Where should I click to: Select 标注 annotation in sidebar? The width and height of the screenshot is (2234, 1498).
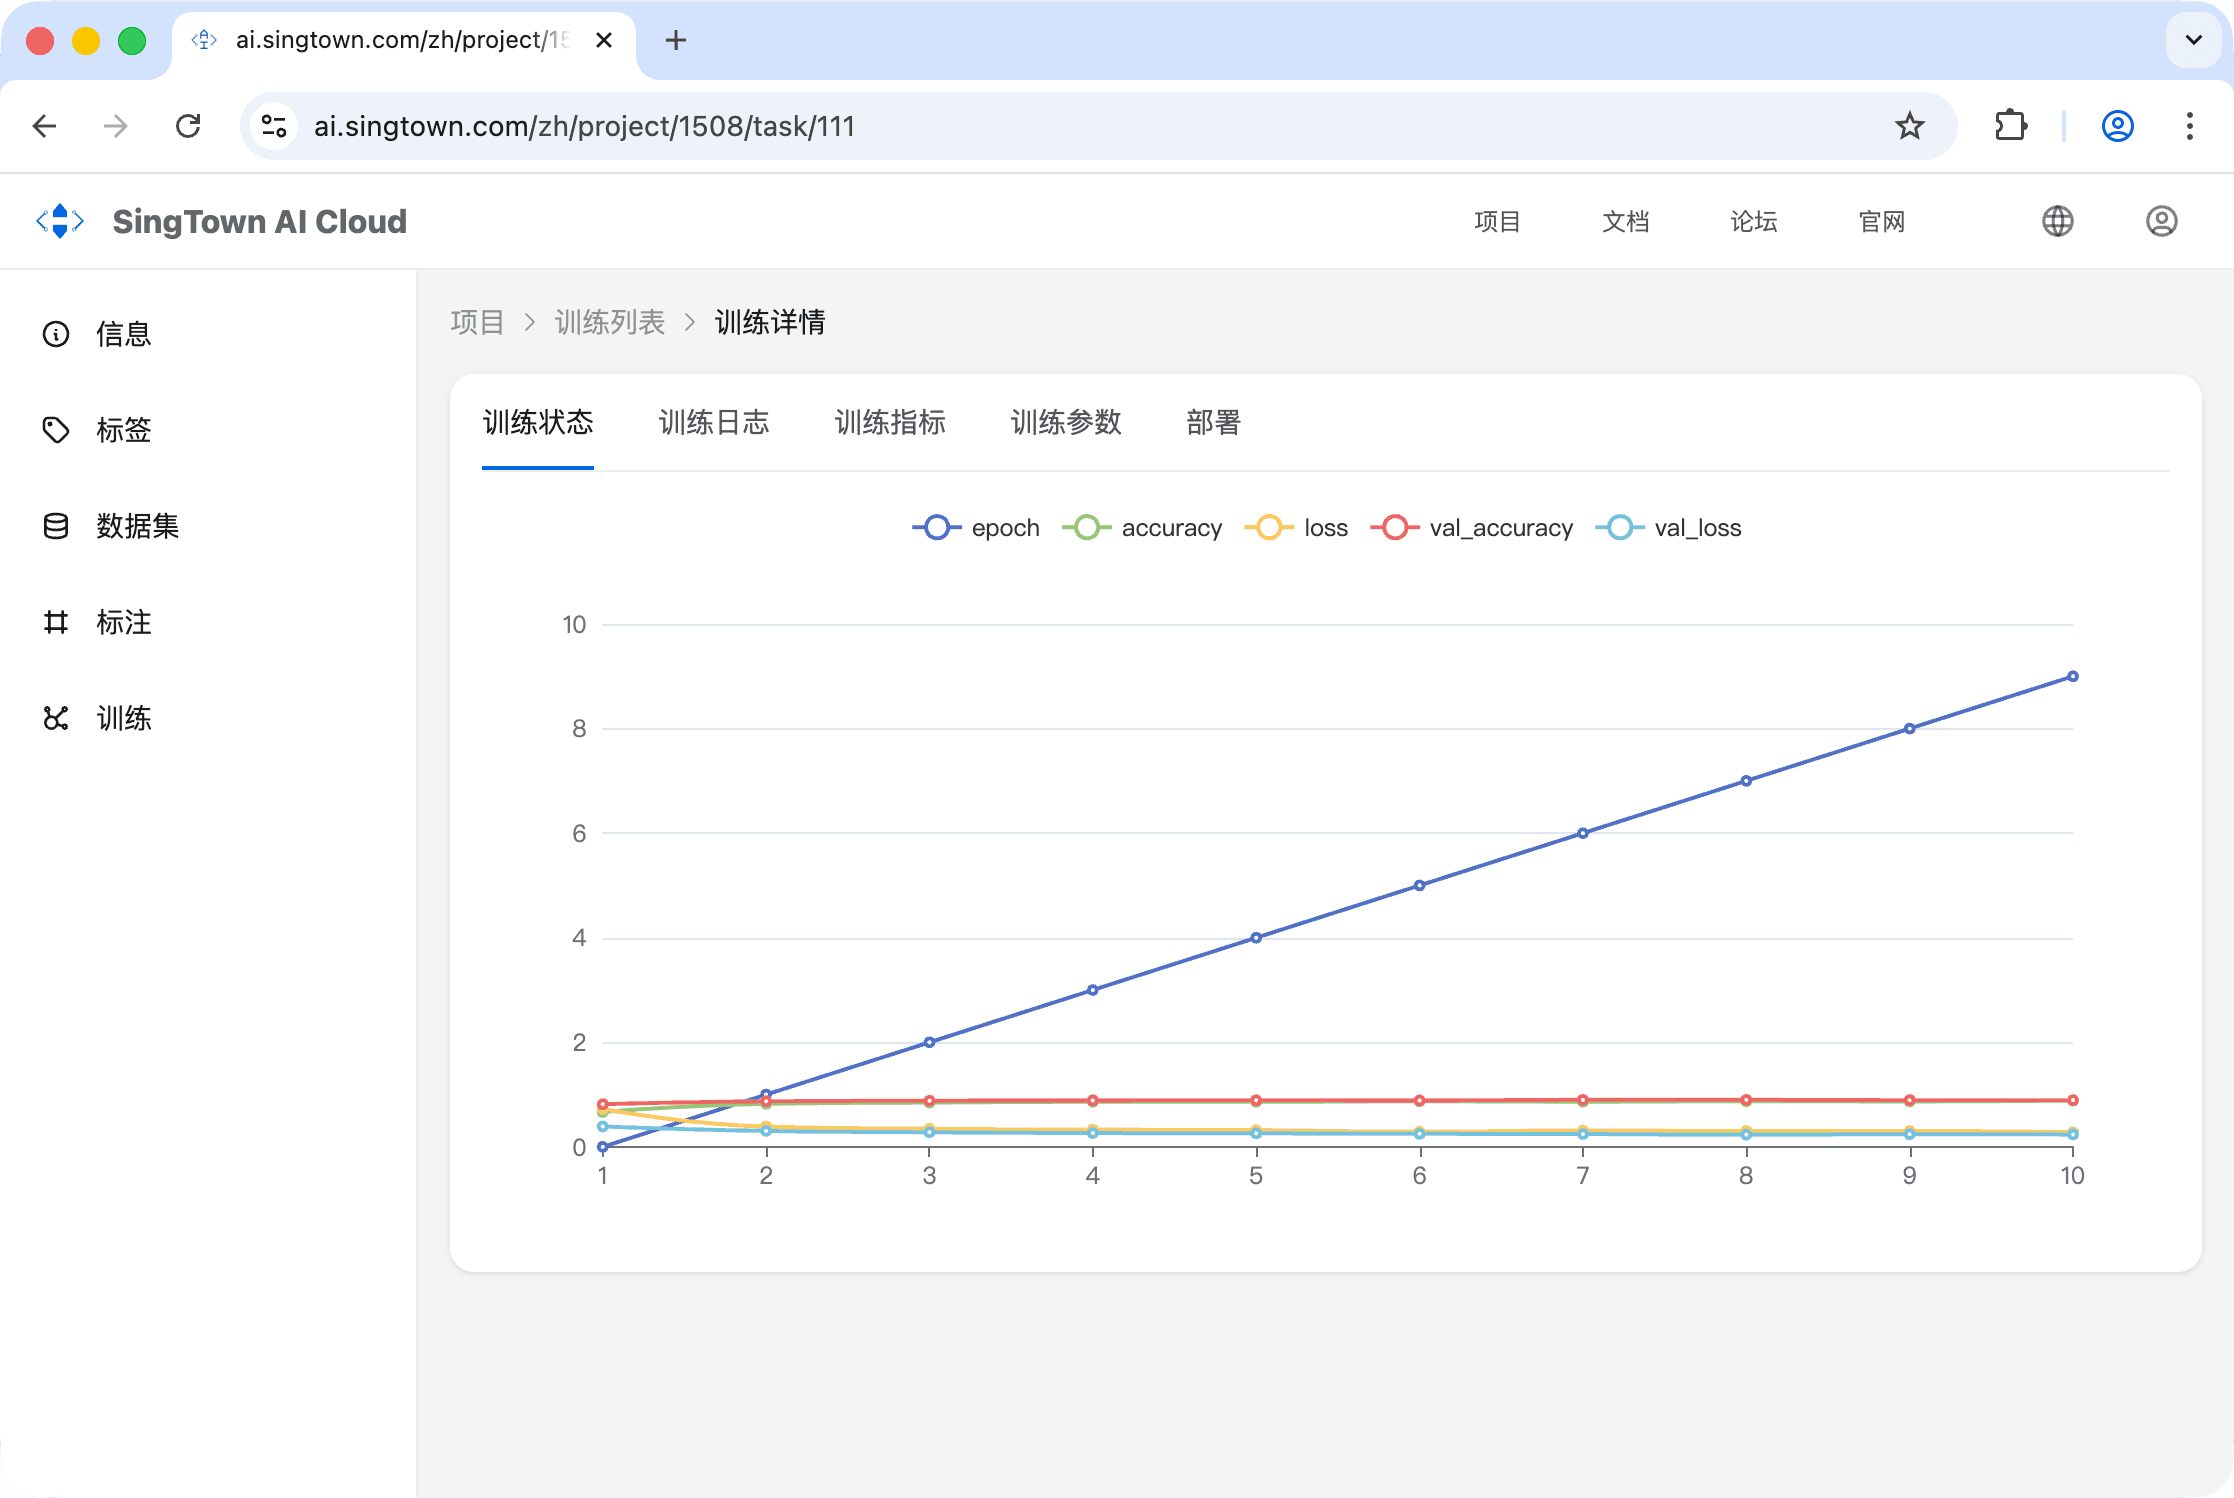point(123,622)
